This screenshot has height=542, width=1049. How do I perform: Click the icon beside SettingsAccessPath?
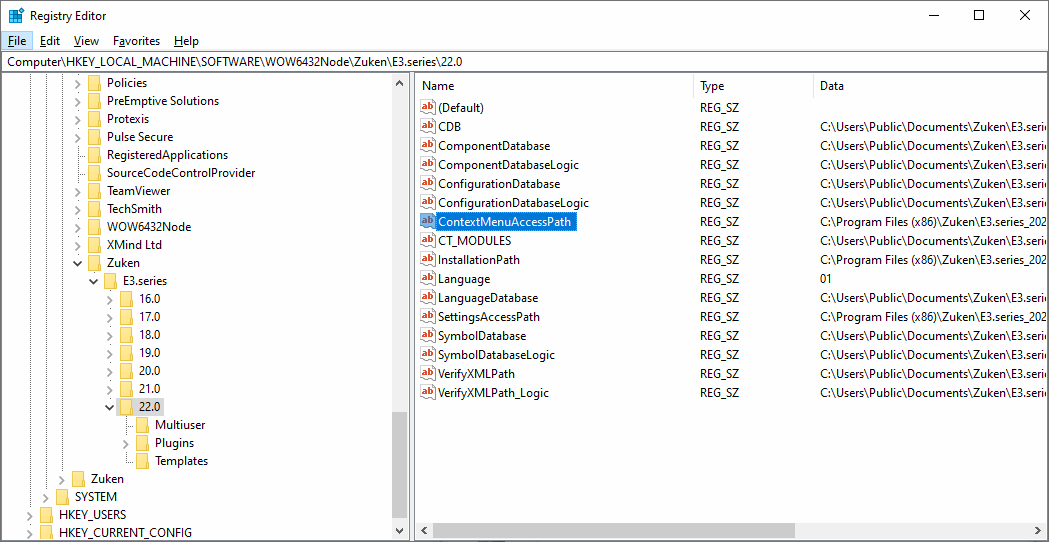pos(427,317)
